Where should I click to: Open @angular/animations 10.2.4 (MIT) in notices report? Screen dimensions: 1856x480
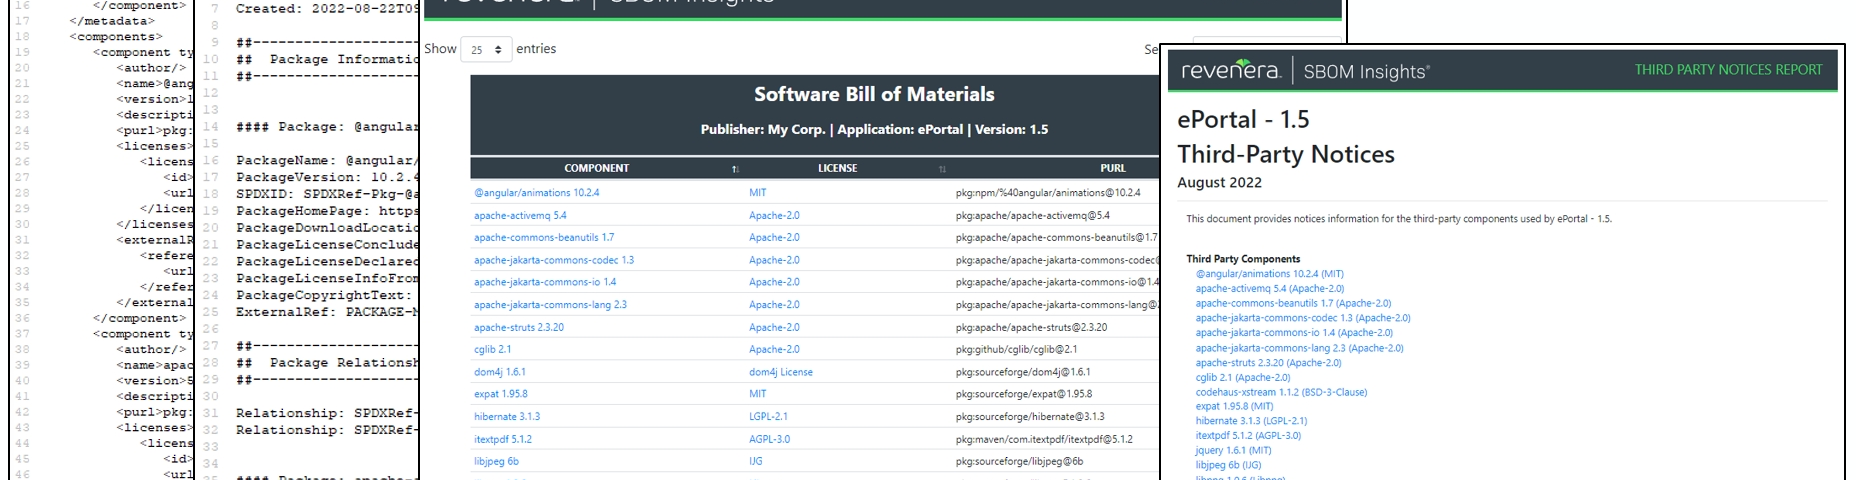[x=1270, y=274]
